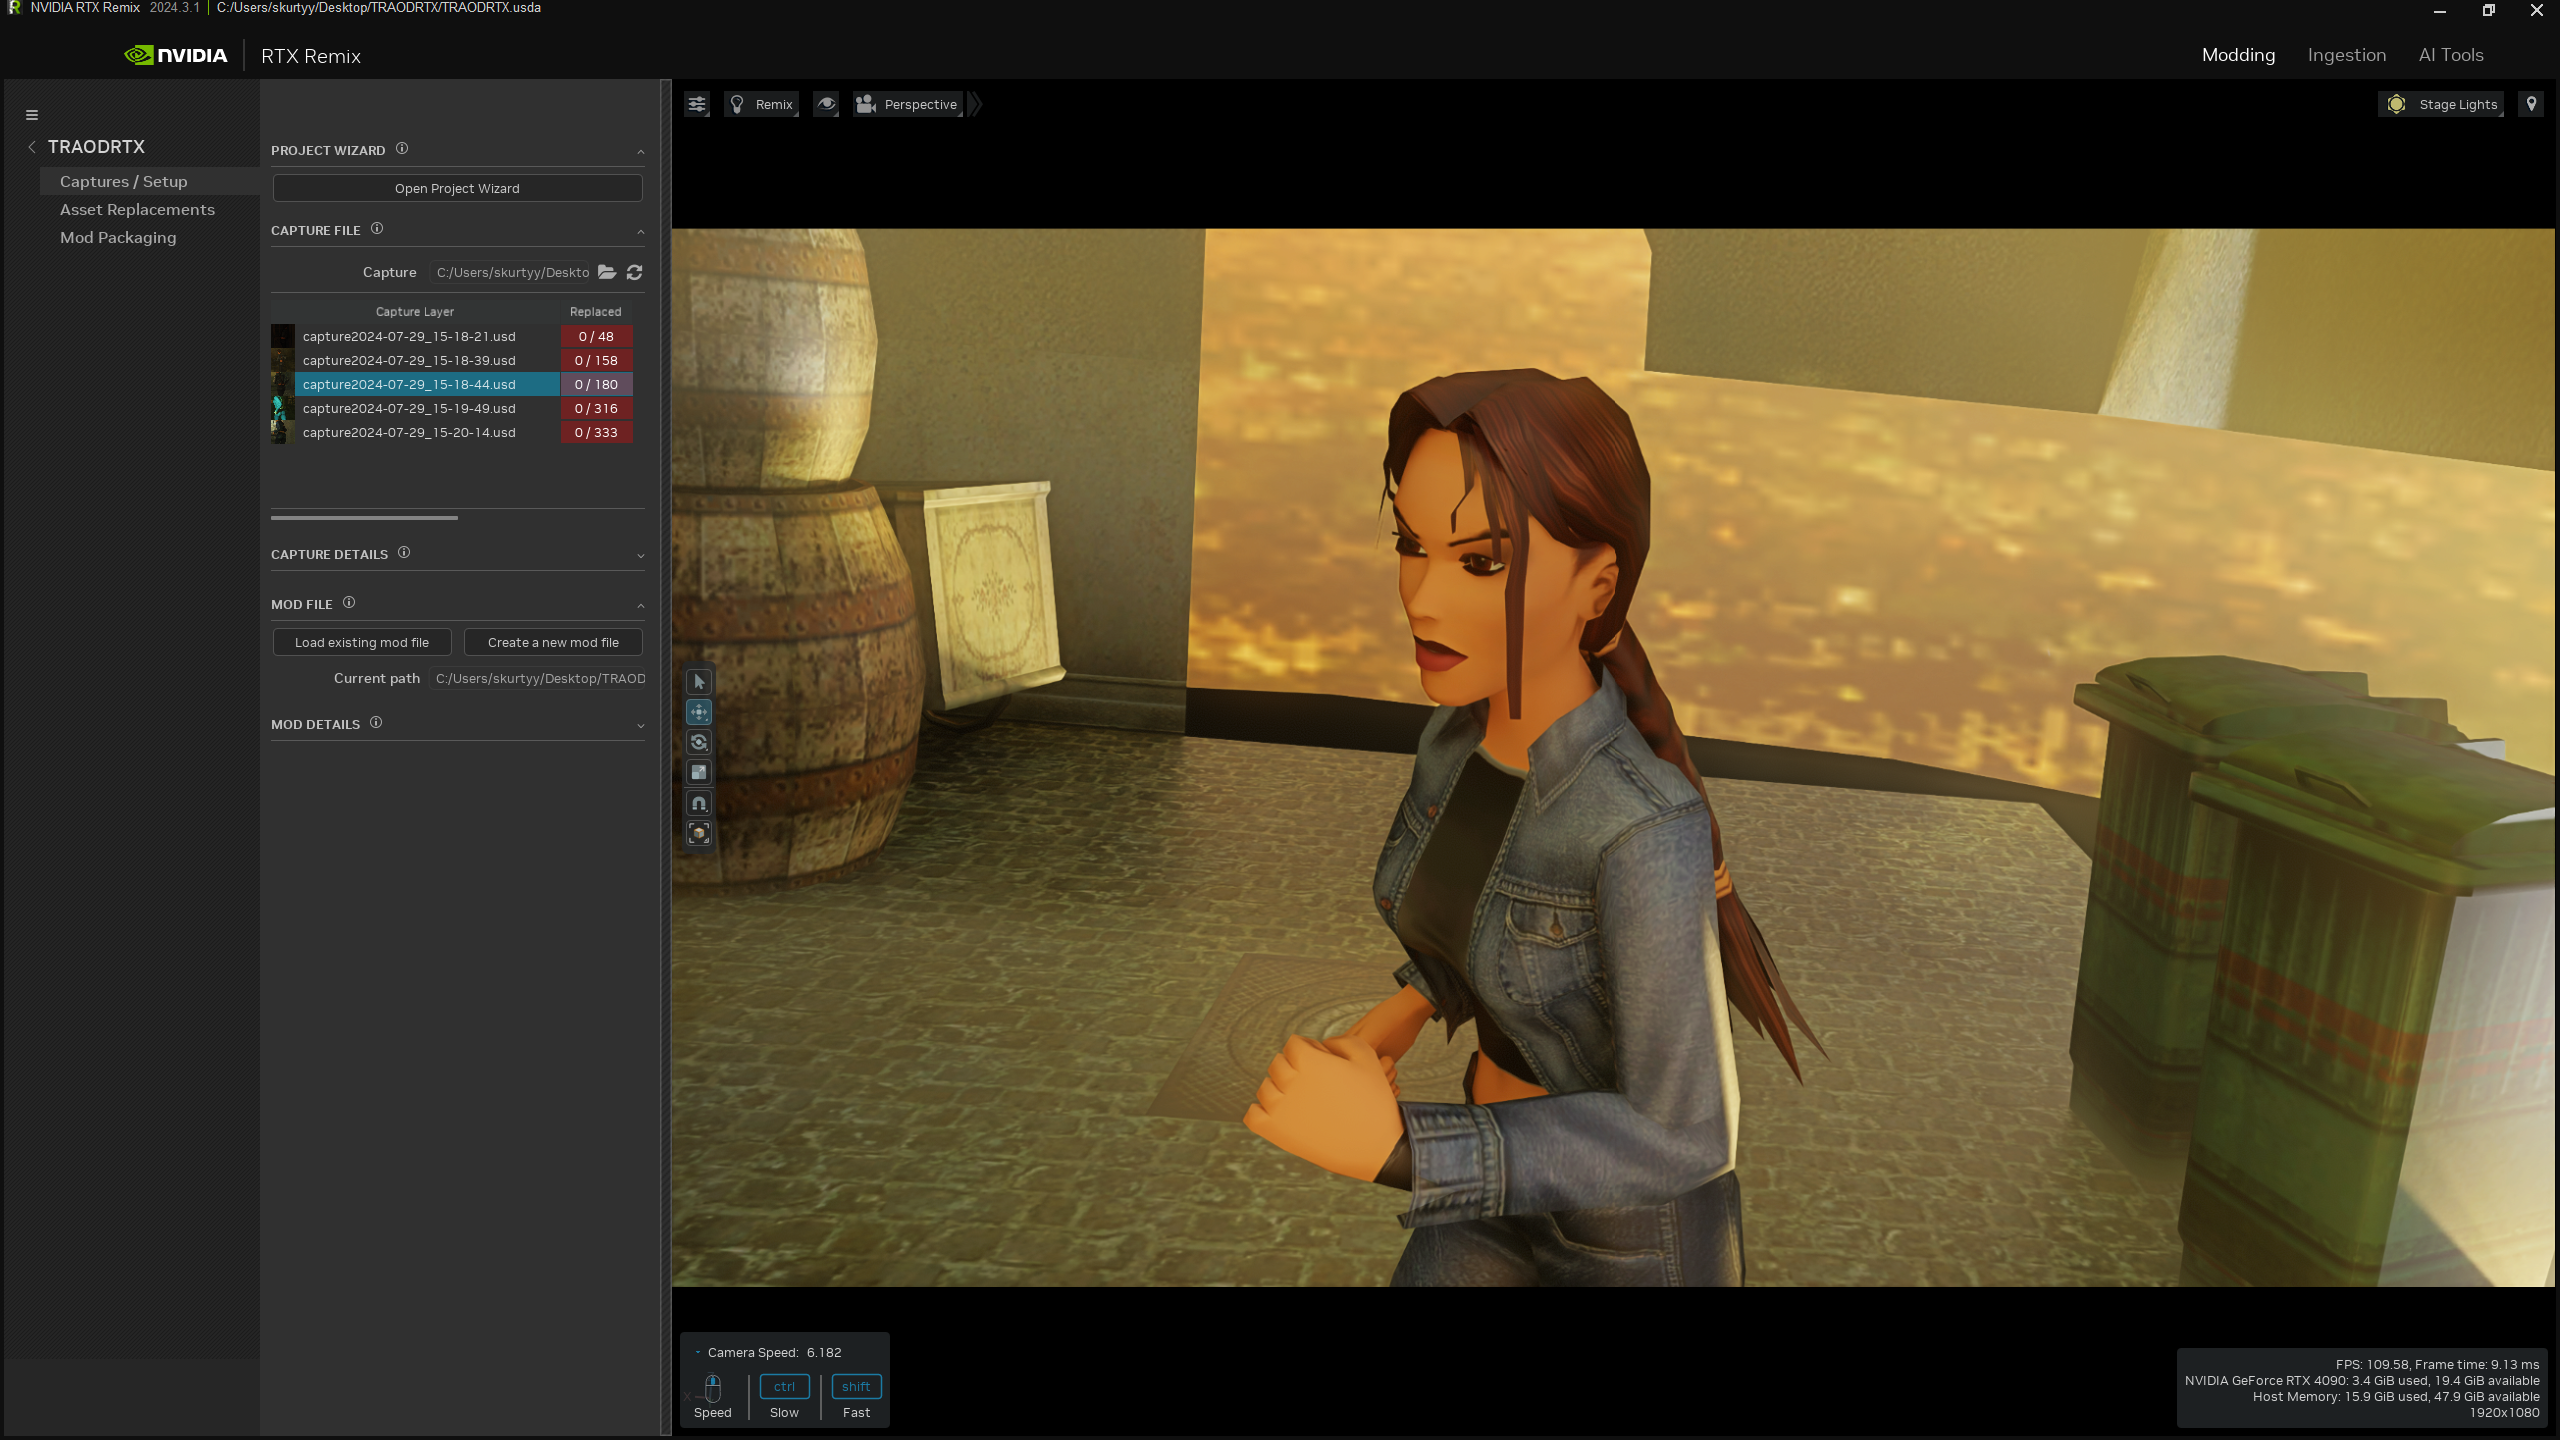Collapse the Capture File section
Image resolution: width=2560 pixels, height=1440 pixels.
pyautogui.click(x=640, y=231)
